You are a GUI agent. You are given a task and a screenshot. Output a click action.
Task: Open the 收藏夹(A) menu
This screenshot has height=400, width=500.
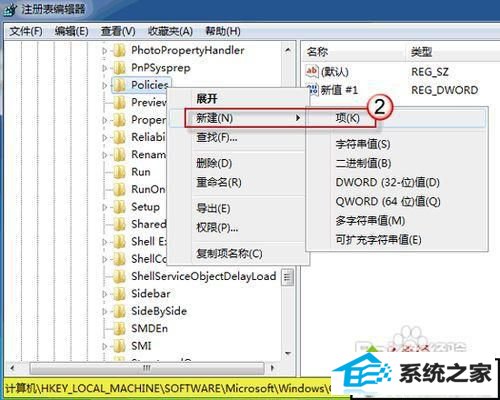[x=170, y=31]
